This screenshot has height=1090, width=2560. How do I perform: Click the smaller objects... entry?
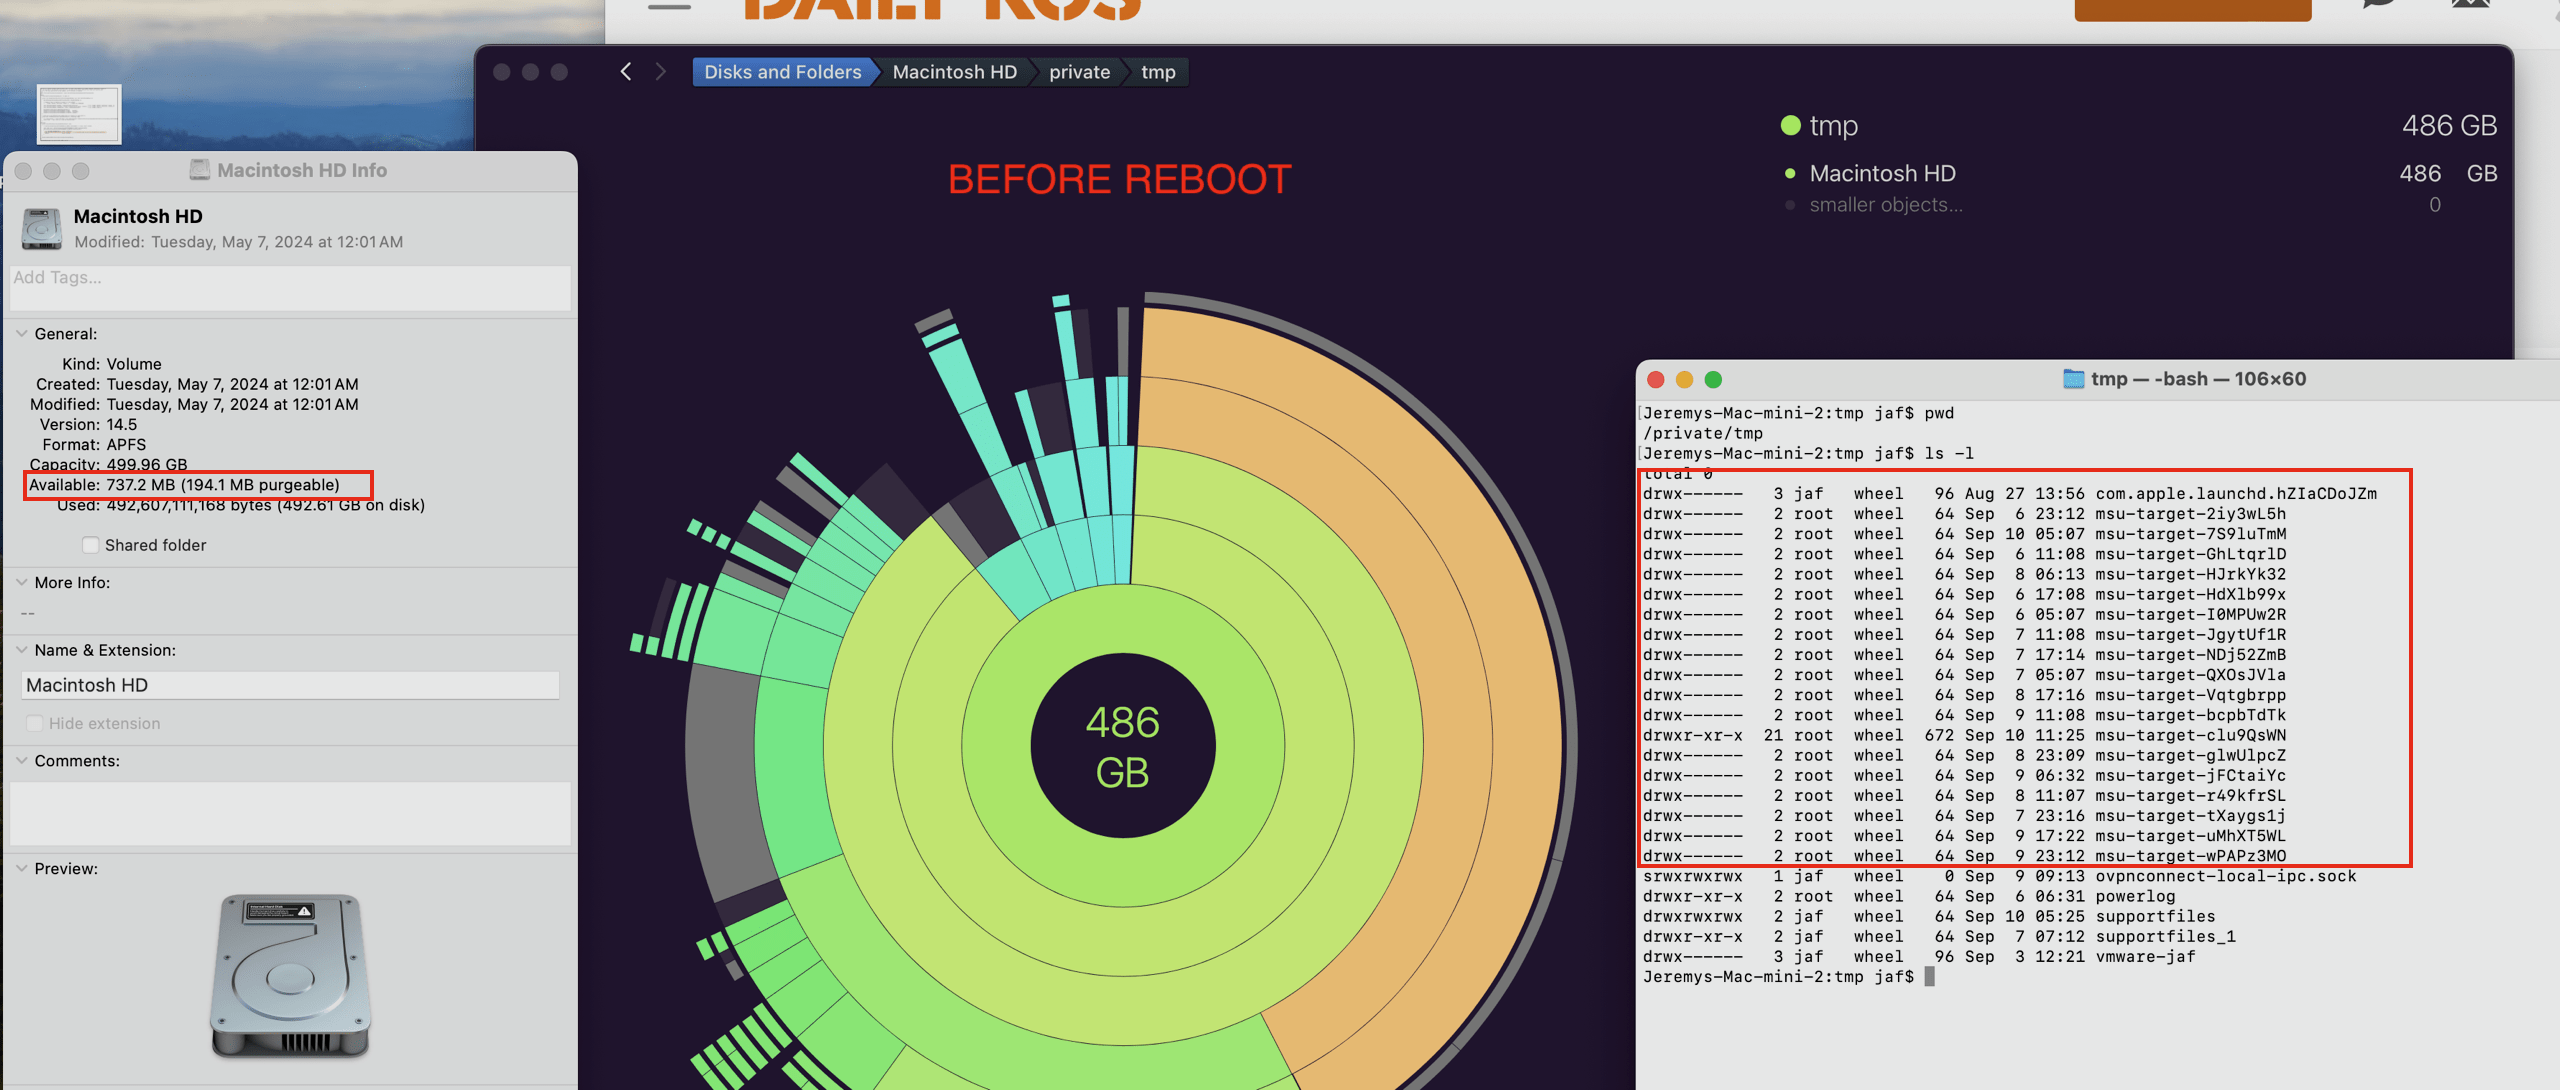click(x=1885, y=205)
